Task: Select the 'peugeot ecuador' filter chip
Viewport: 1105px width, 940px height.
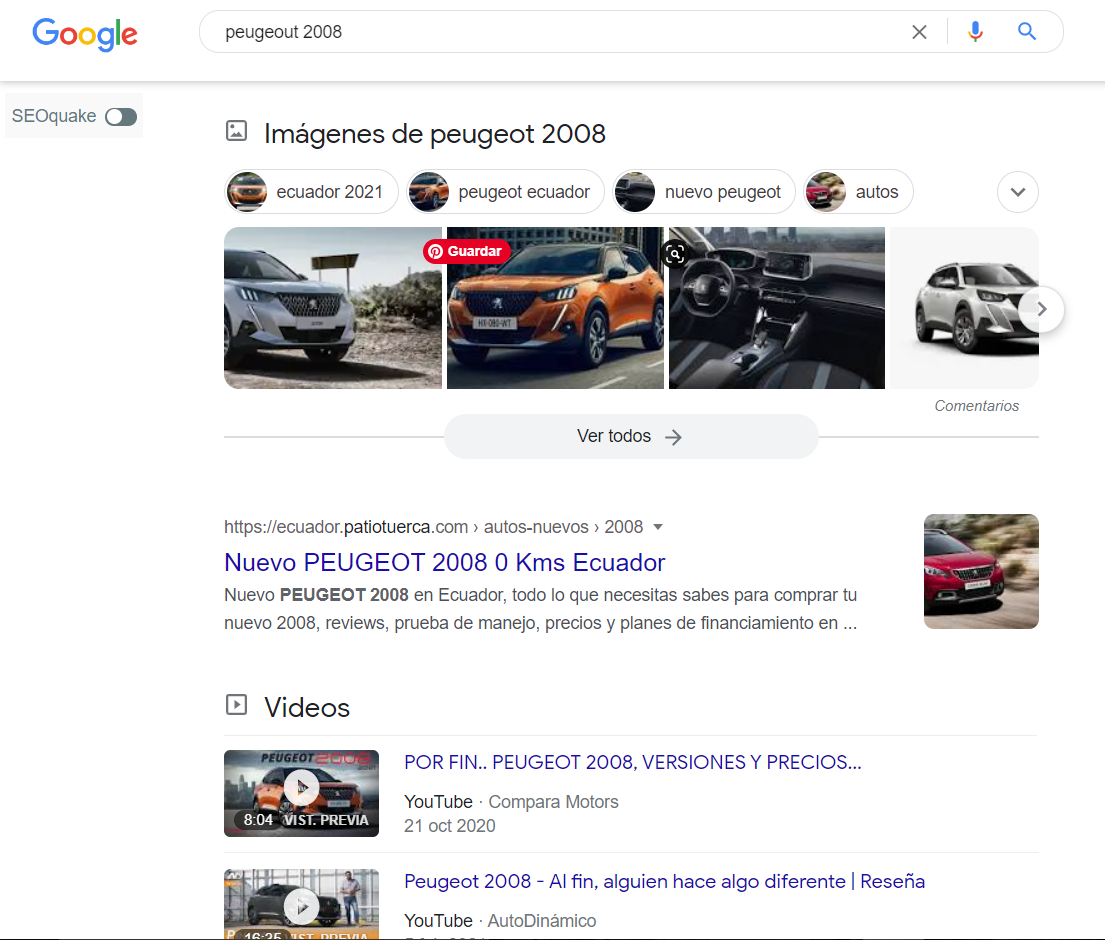Action: click(x=505, y=192)
